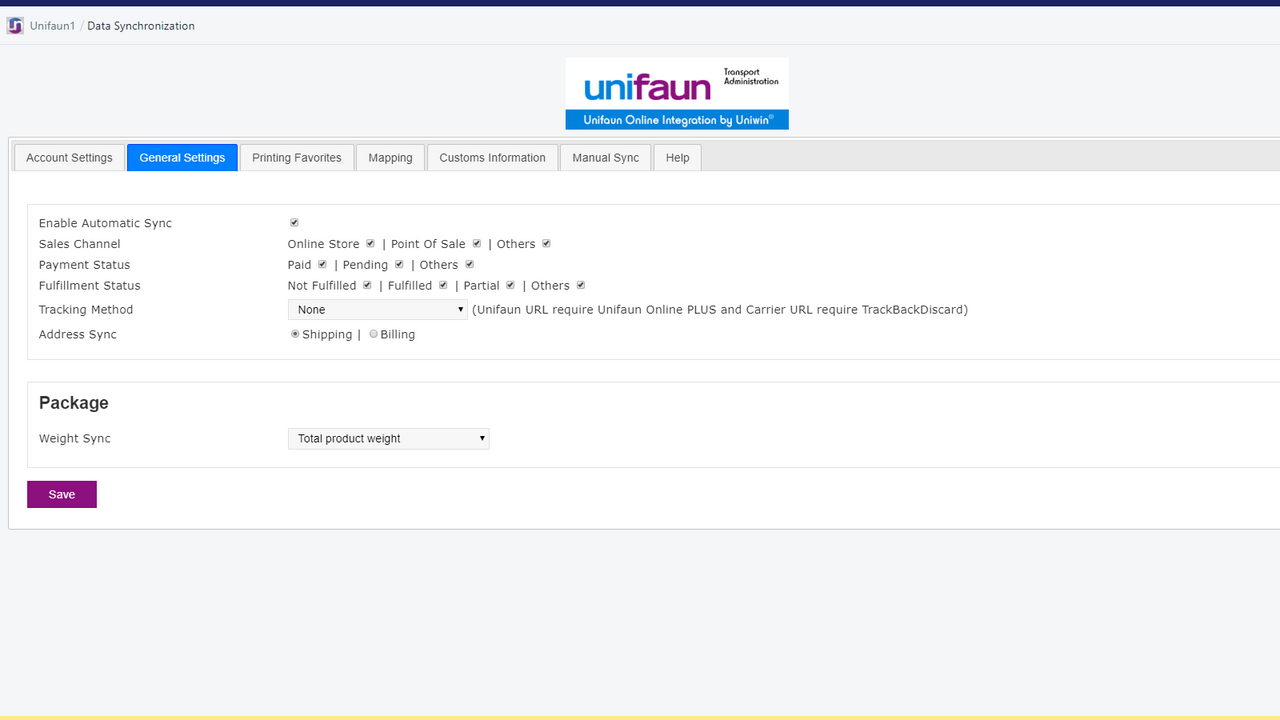The width and height of the screenshot is (1280, 720).
Task: Go to the Mapping tab
Action: (x=390, y=158)
